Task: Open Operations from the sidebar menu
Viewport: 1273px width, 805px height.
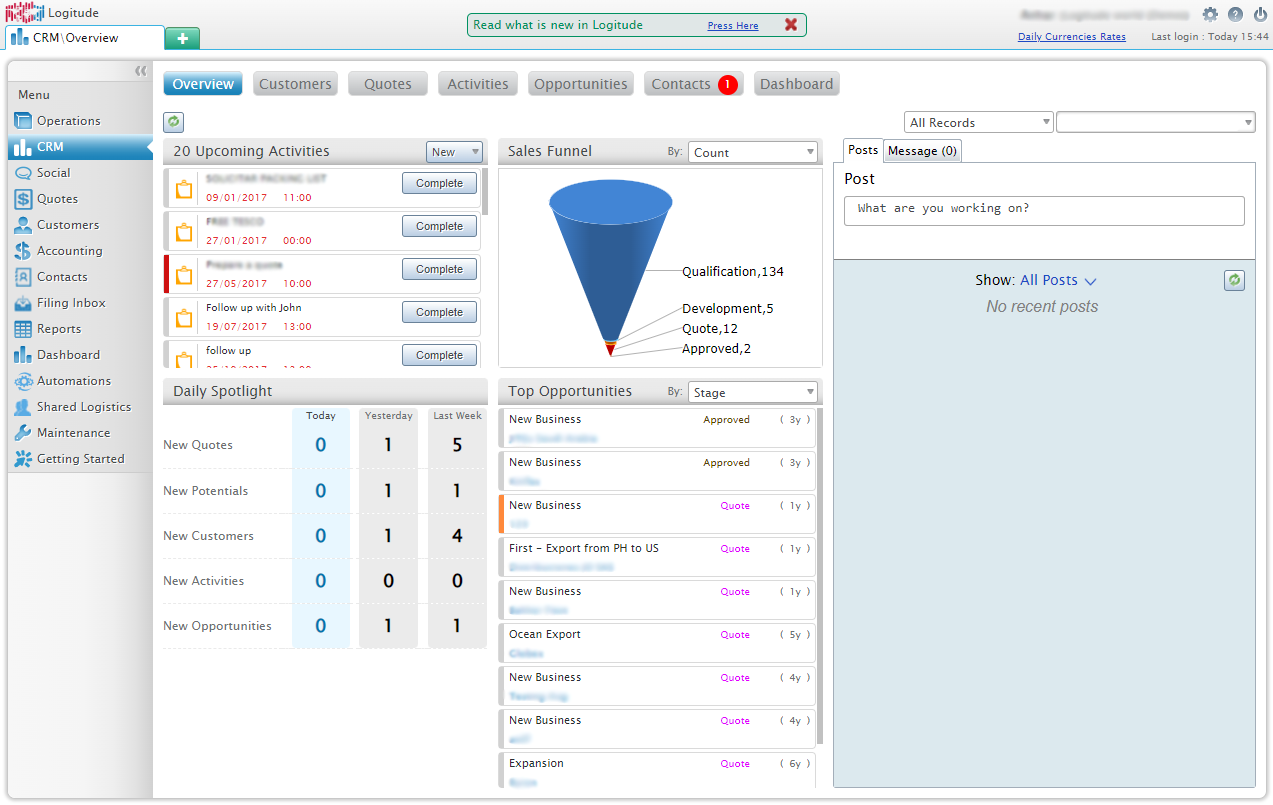Action: (80, 121)
